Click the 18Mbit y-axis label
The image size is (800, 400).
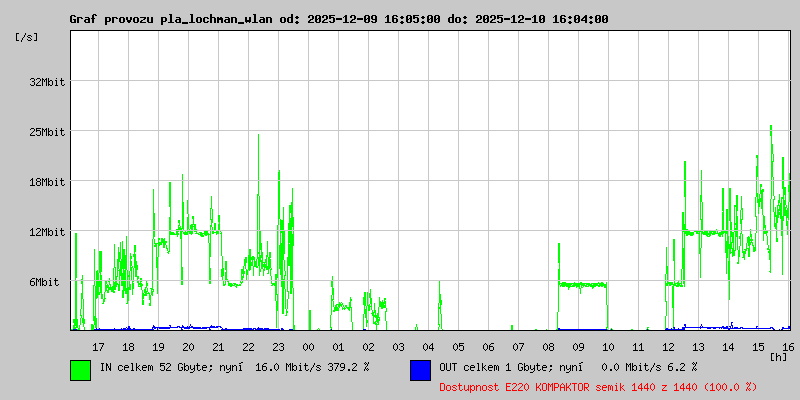47,182
